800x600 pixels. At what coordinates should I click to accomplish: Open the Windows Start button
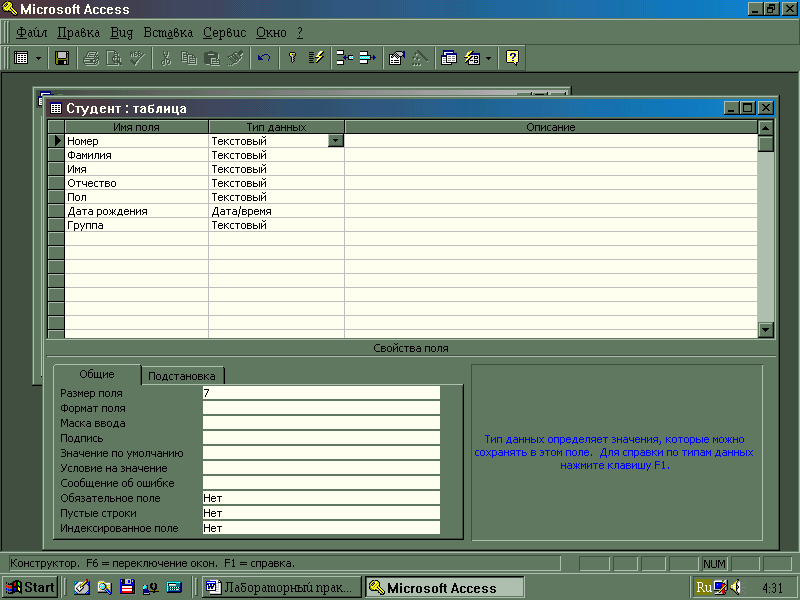(x=30, y=587)
